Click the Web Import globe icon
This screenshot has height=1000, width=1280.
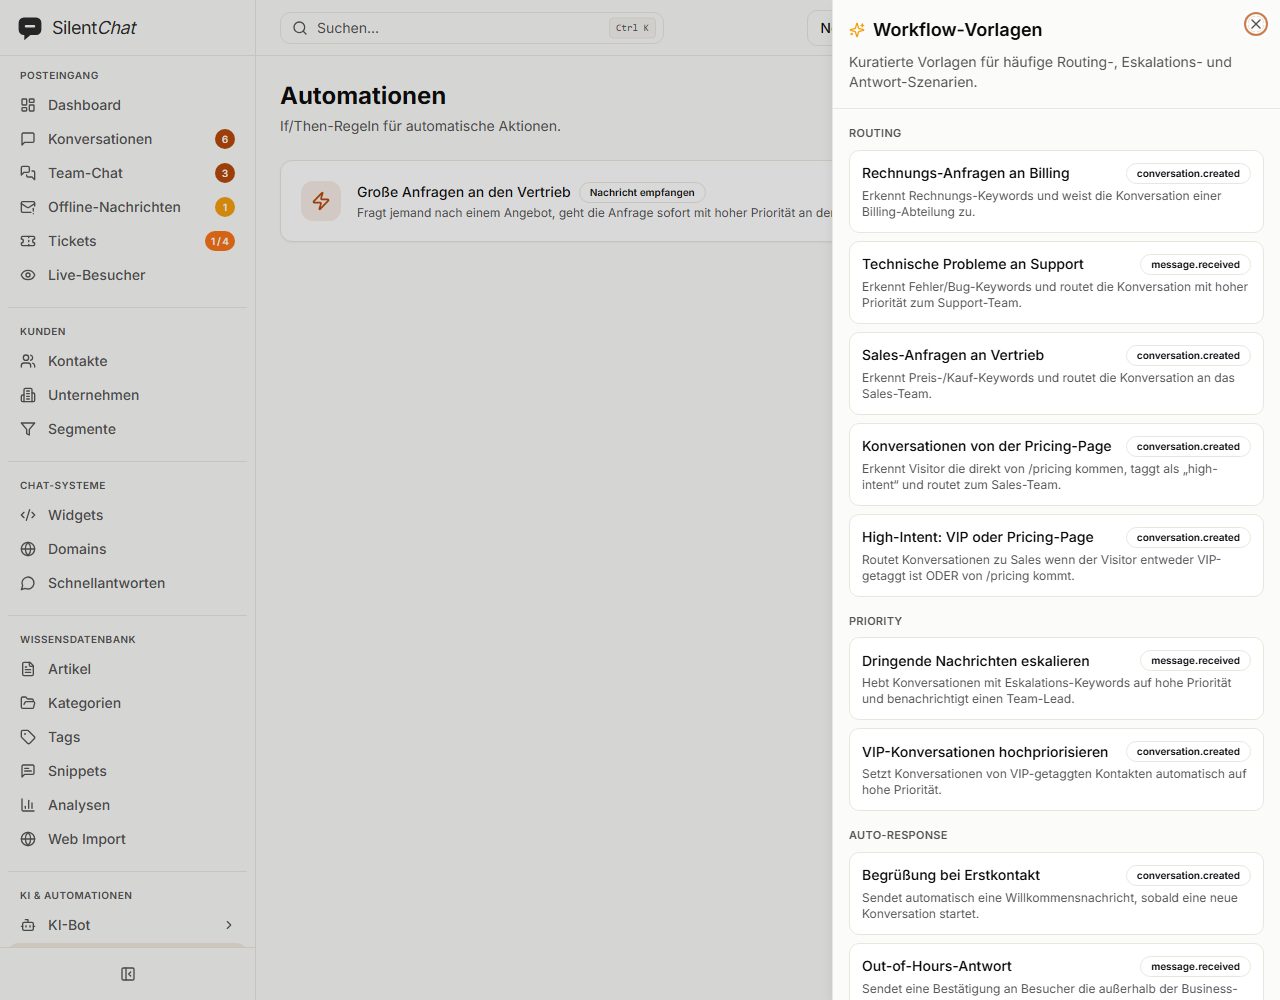tap(28, 839)
